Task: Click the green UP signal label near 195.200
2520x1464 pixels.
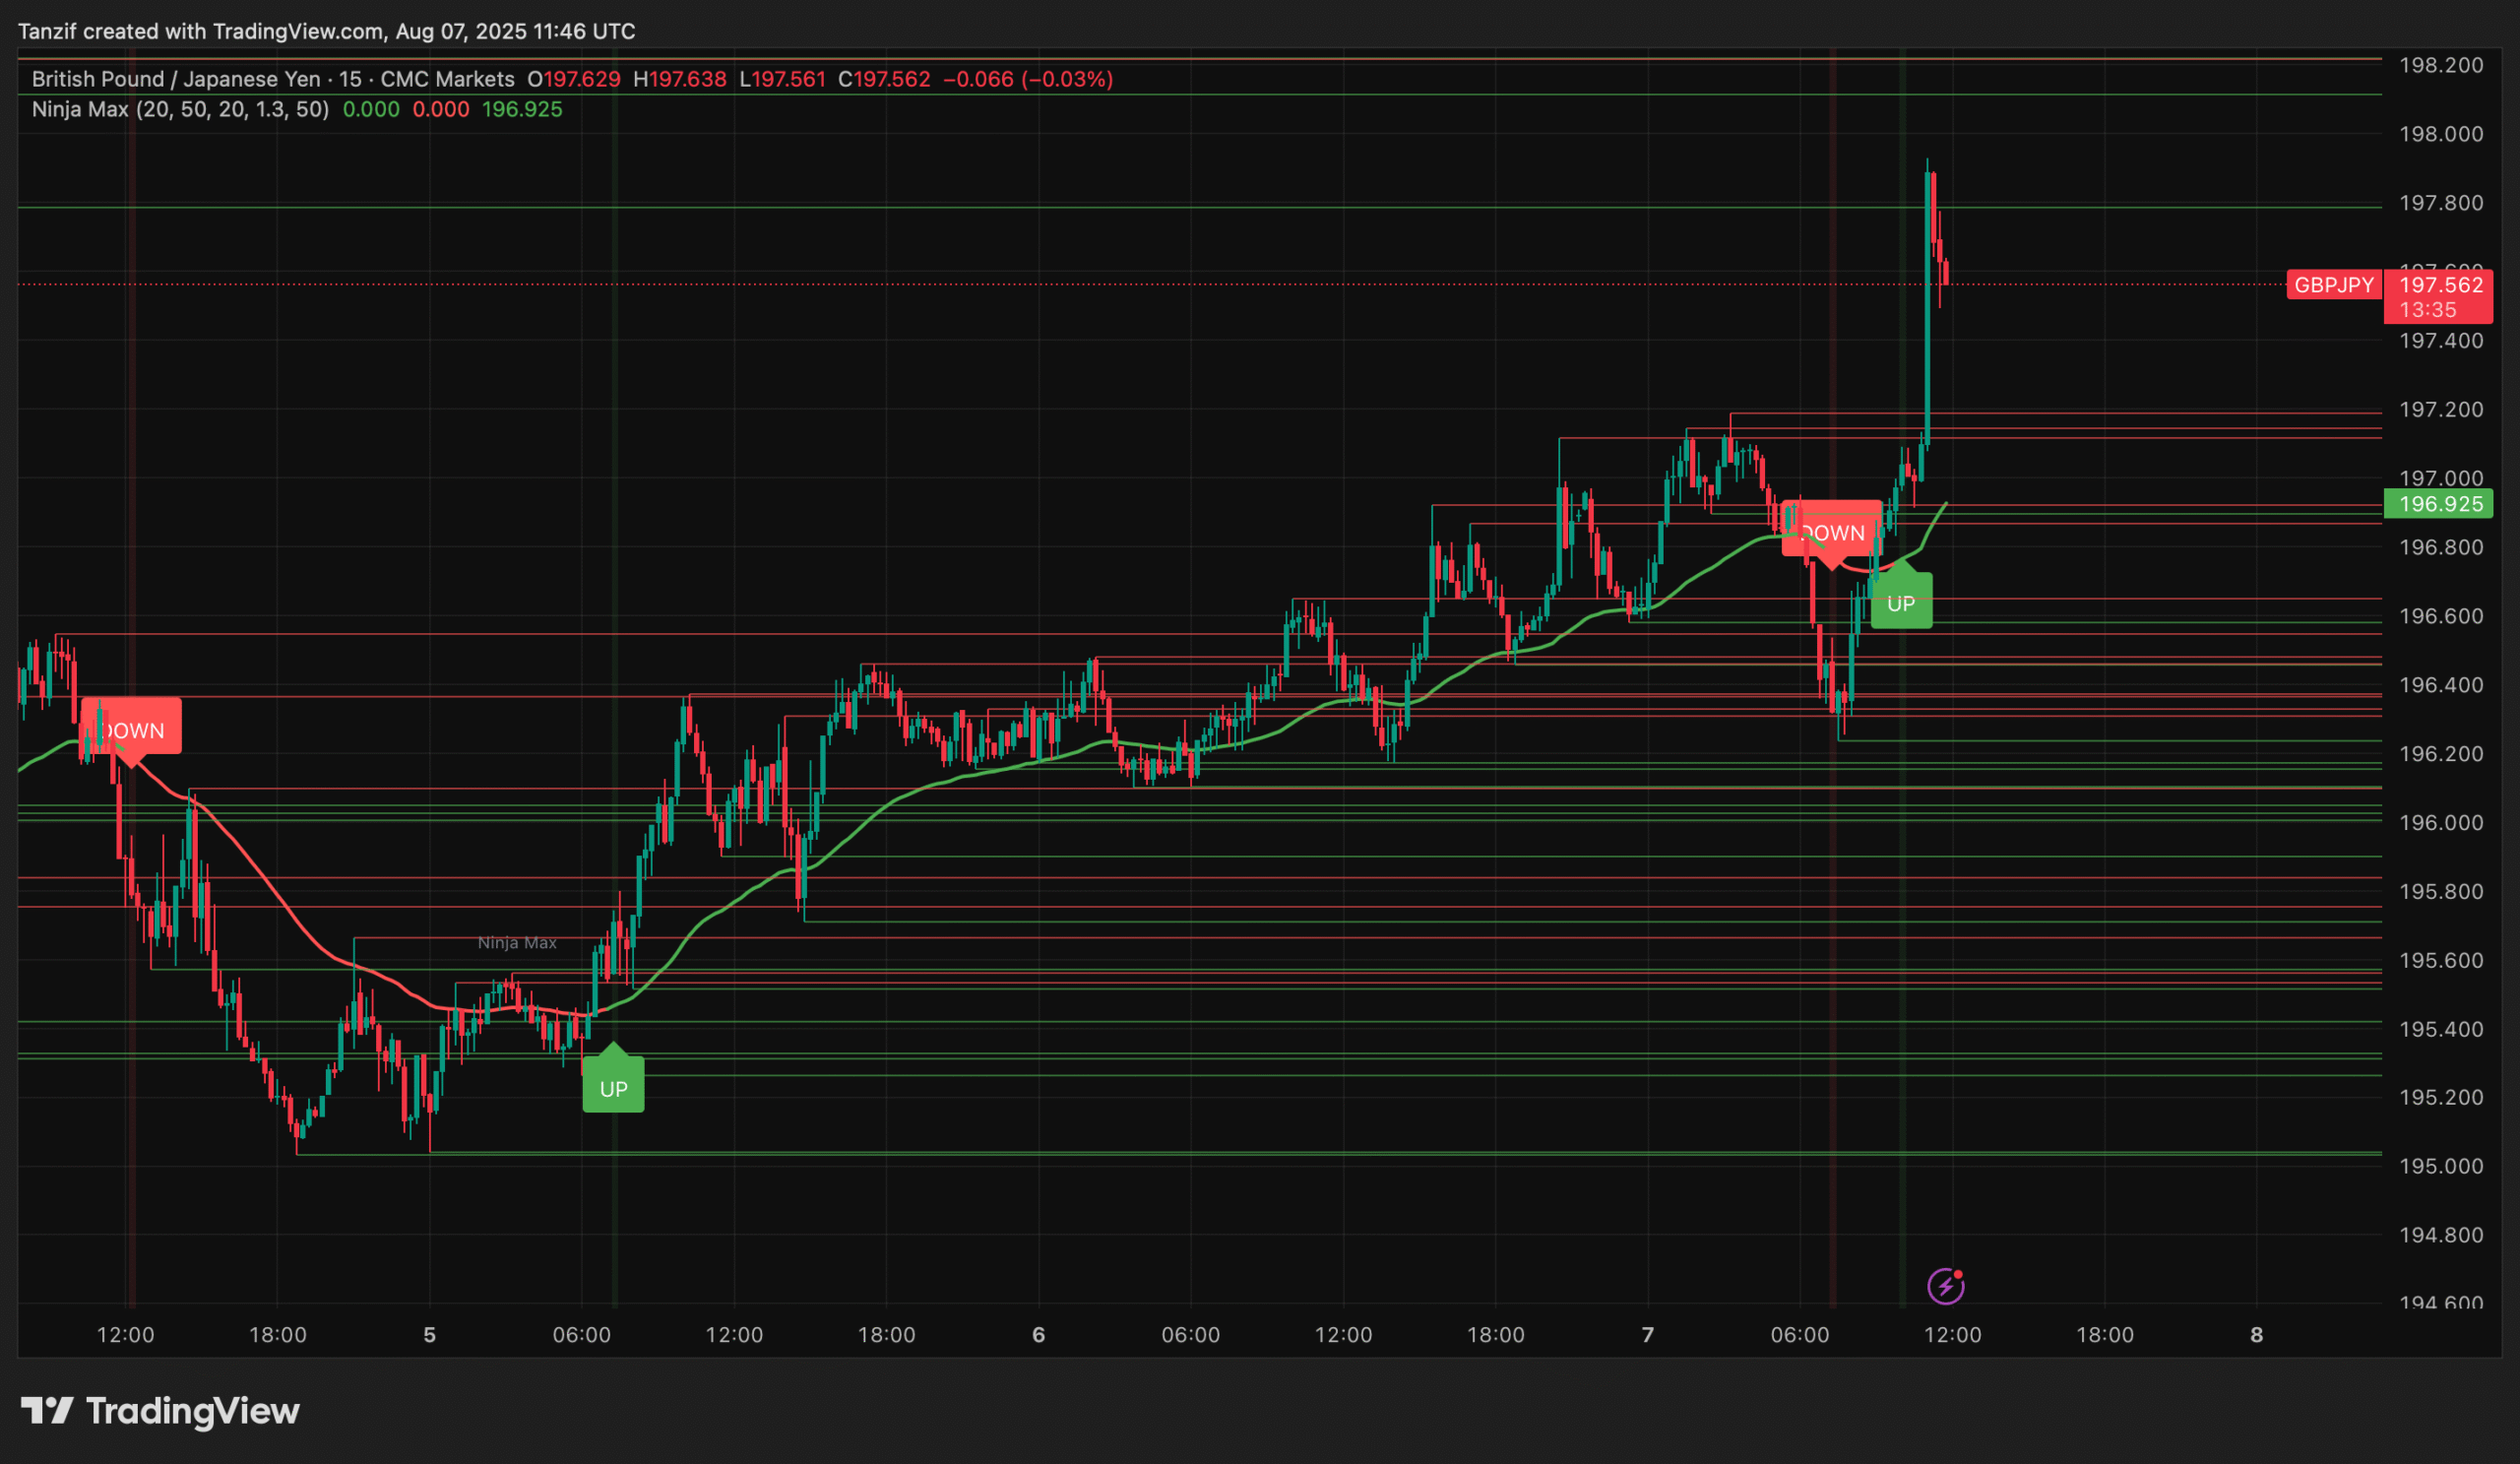Action: click(x=613, y=1080)
